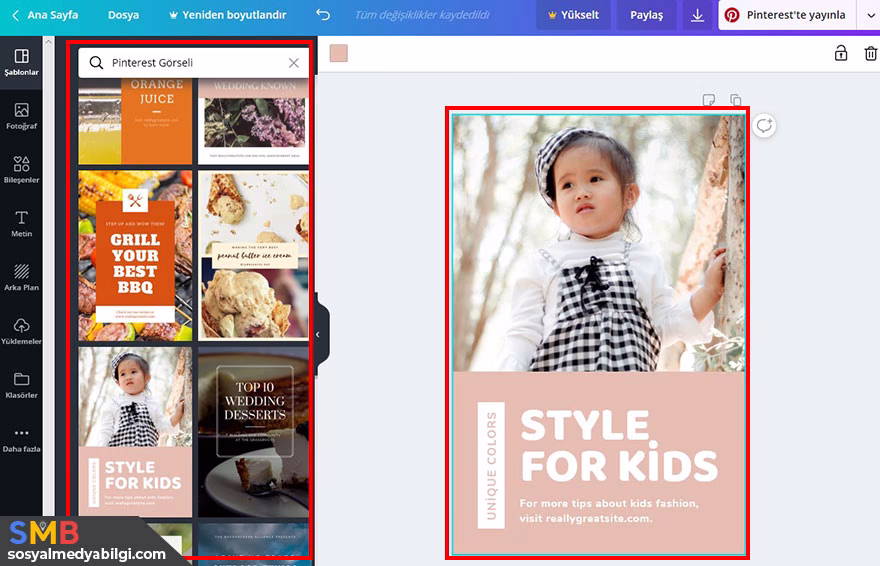Click the kids fashion tips text on canvas
The width and height of the screenshot is (880, 566).
609,510
